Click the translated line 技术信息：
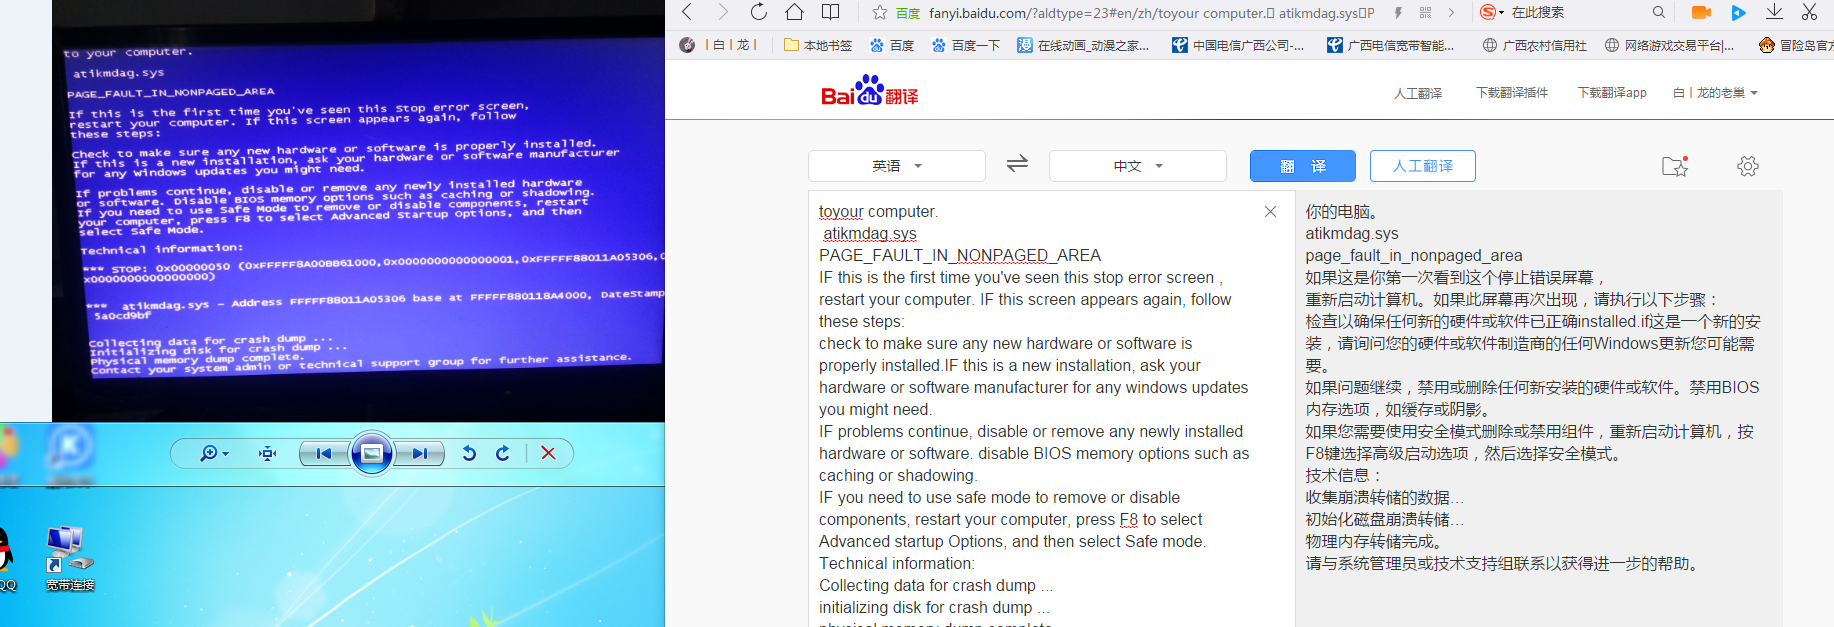The height and width of the screenshot is (627, 1834). pos(1343,476)
